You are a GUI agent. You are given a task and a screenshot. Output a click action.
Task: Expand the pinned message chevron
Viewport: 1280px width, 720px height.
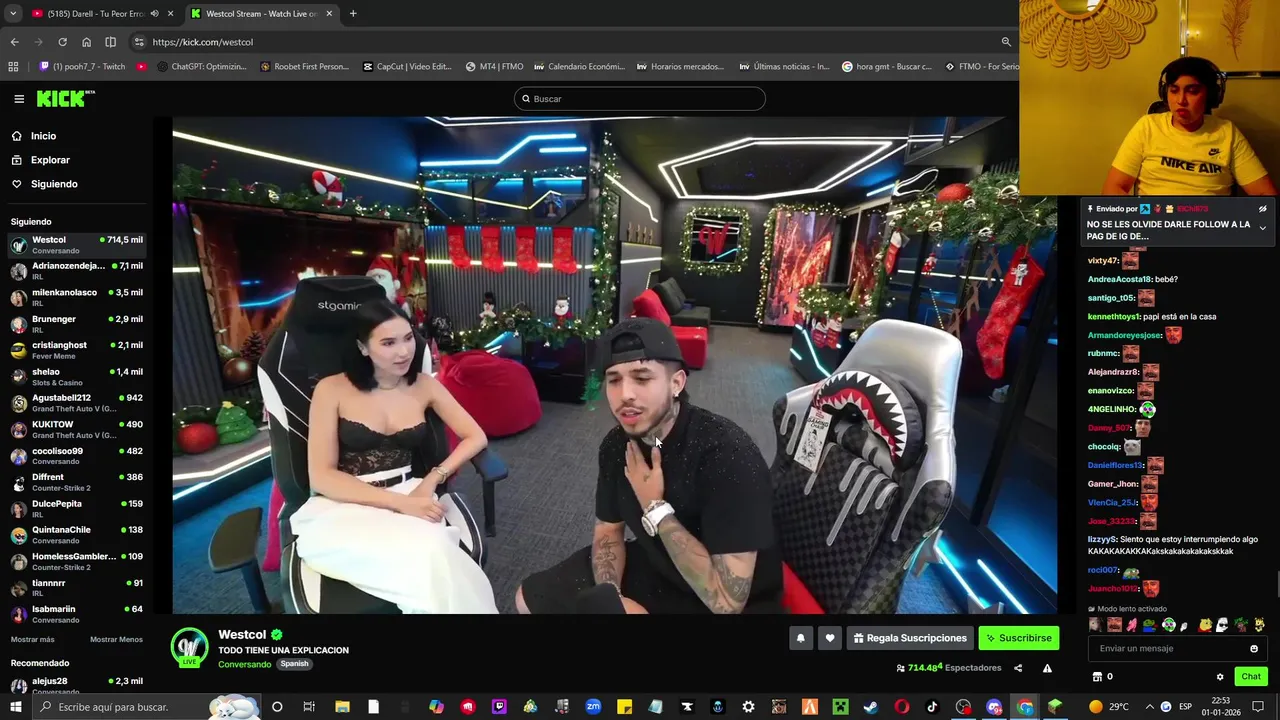(x=1262, y=228)
